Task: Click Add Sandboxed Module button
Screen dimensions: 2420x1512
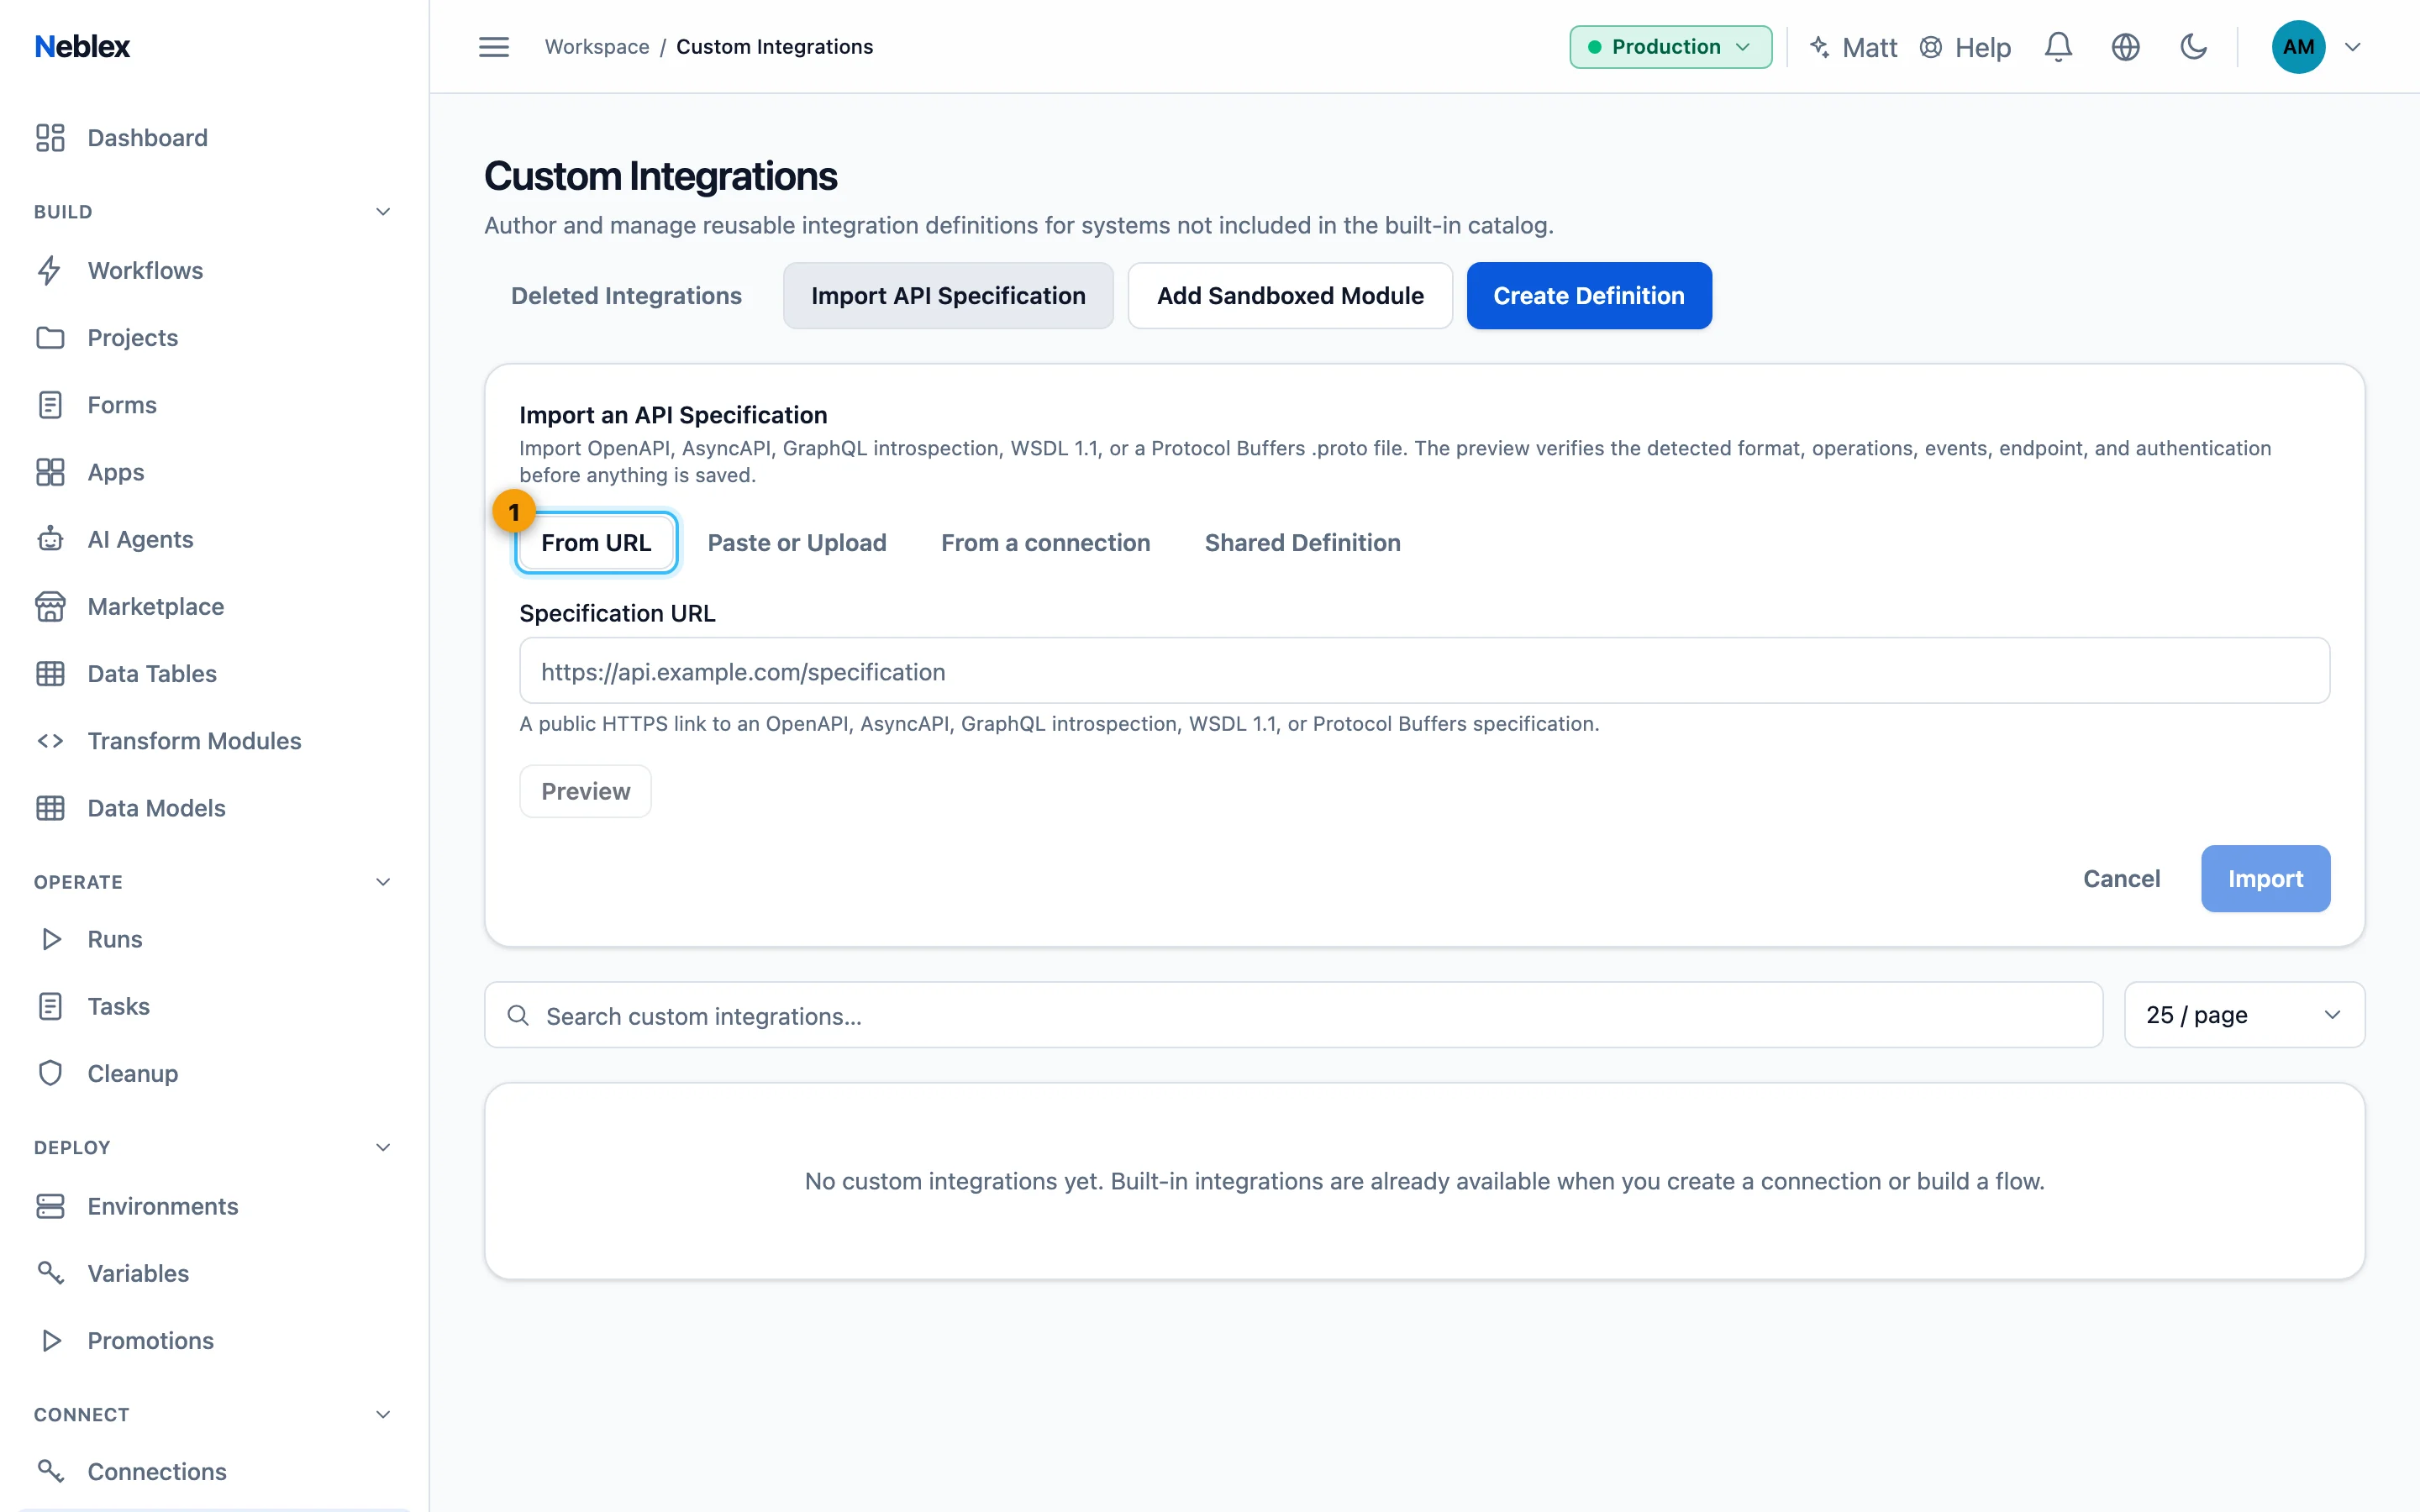Action: [1289, 295]
